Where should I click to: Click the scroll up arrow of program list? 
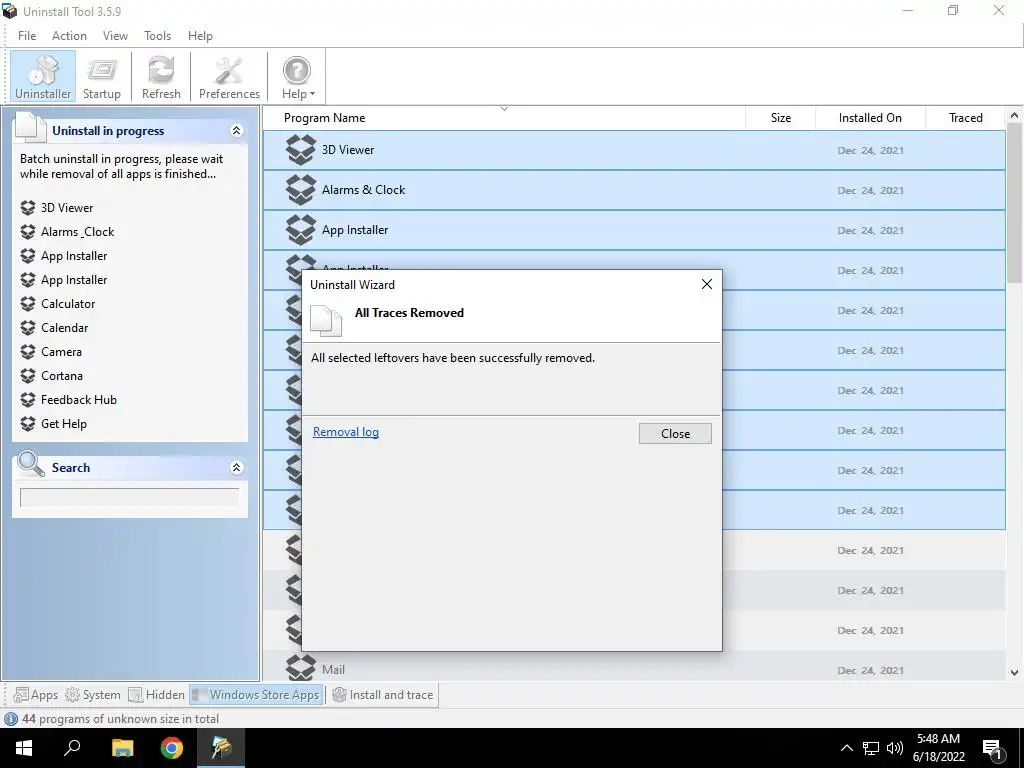point(1014,116)
